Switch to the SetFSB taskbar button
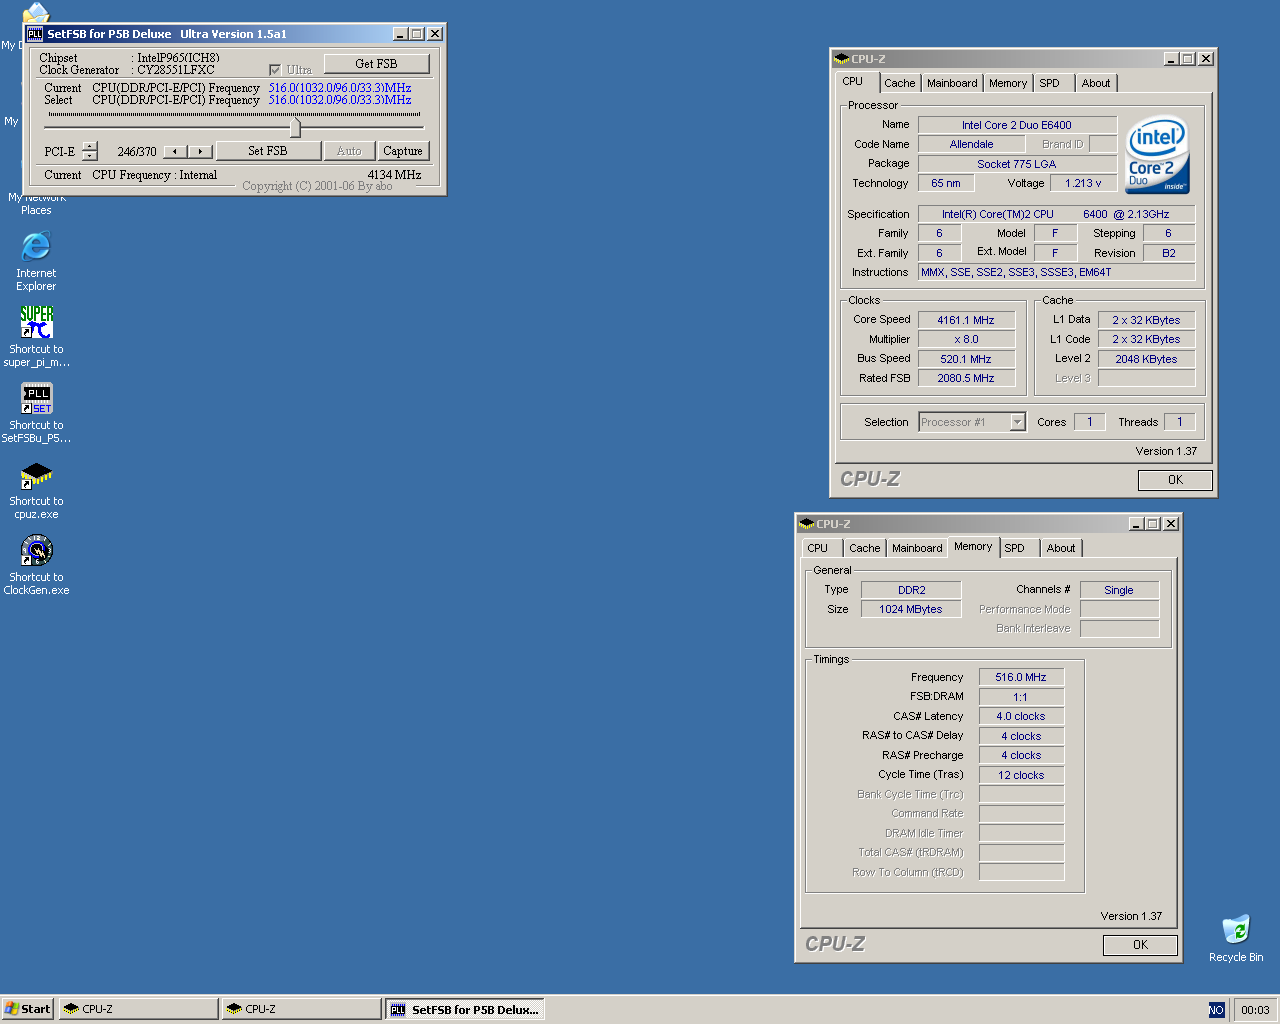The image size is (1280, 1024). tap(465, 1009)
